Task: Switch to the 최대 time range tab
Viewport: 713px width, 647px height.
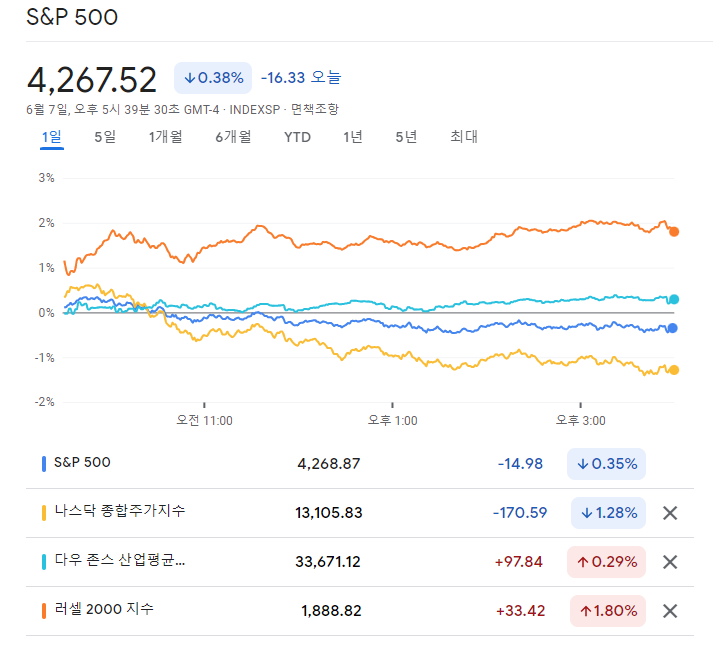Action: coord(464,137)
